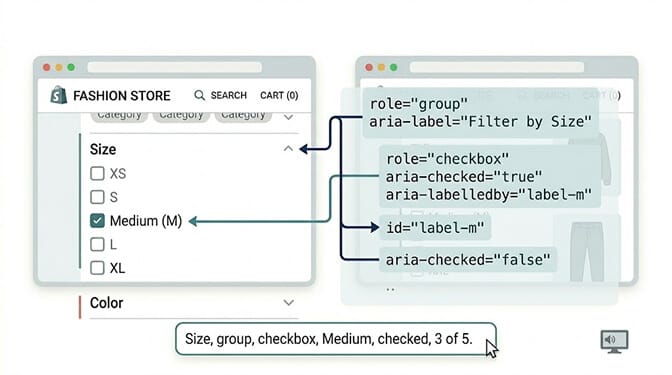
Task: Expand the Color filter section chevron
Action: [288, 303]
